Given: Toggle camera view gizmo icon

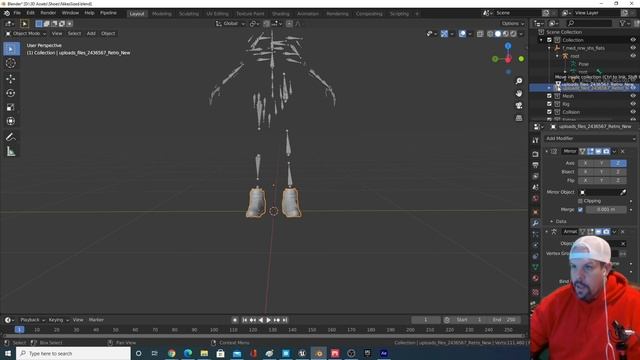Looking at the screenshot, I should pyautogui.click(x=519, y=106).
